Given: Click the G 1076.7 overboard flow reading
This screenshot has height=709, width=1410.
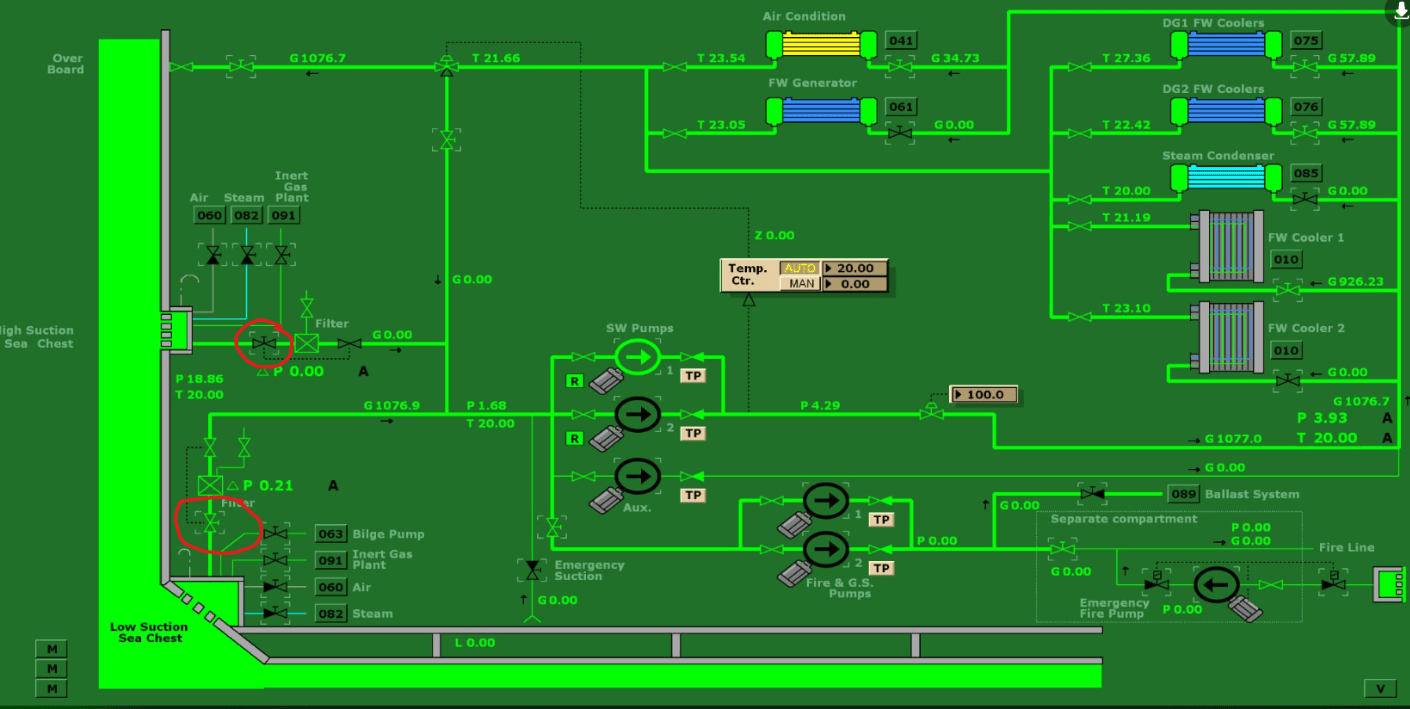Looking at the screenshot, I should pos(318,58).
